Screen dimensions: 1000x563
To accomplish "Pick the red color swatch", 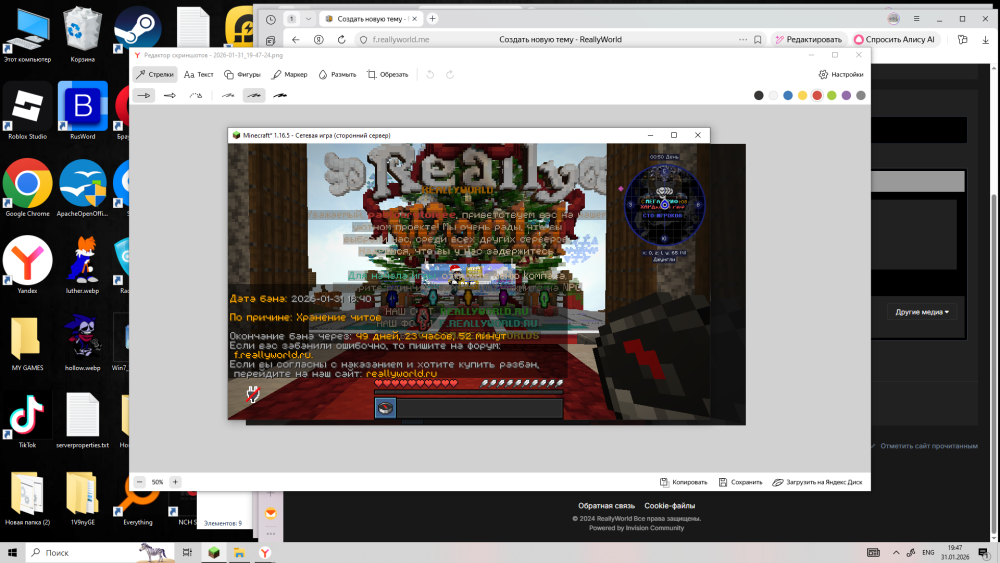I will pos(817,96).
